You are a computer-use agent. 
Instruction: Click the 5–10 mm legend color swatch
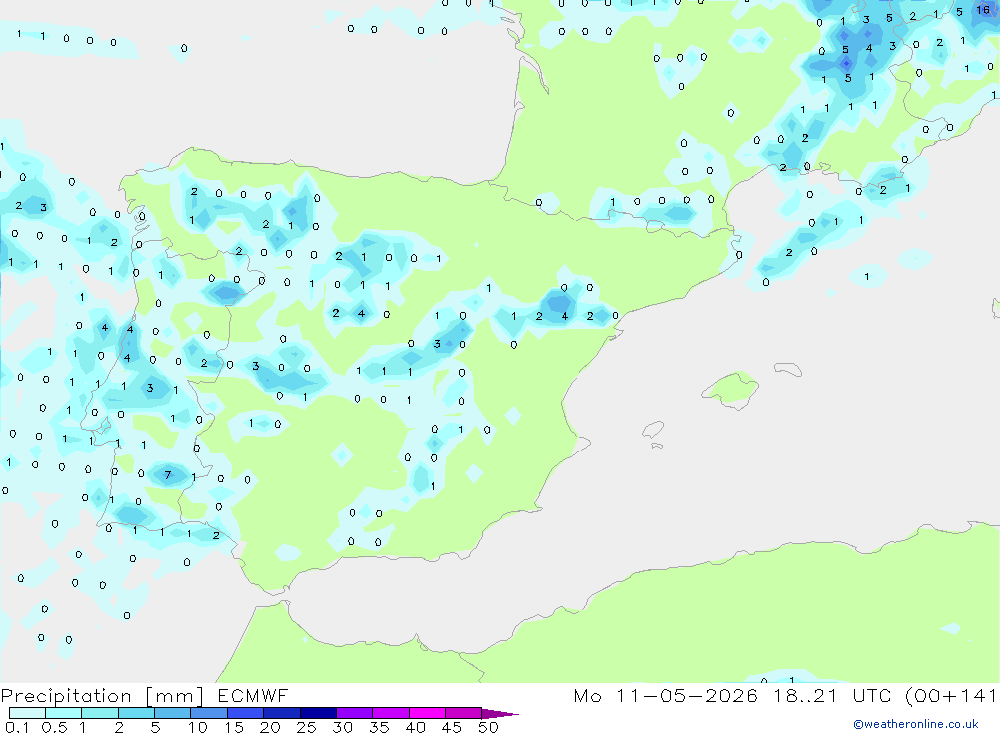[x=173, y=713]
